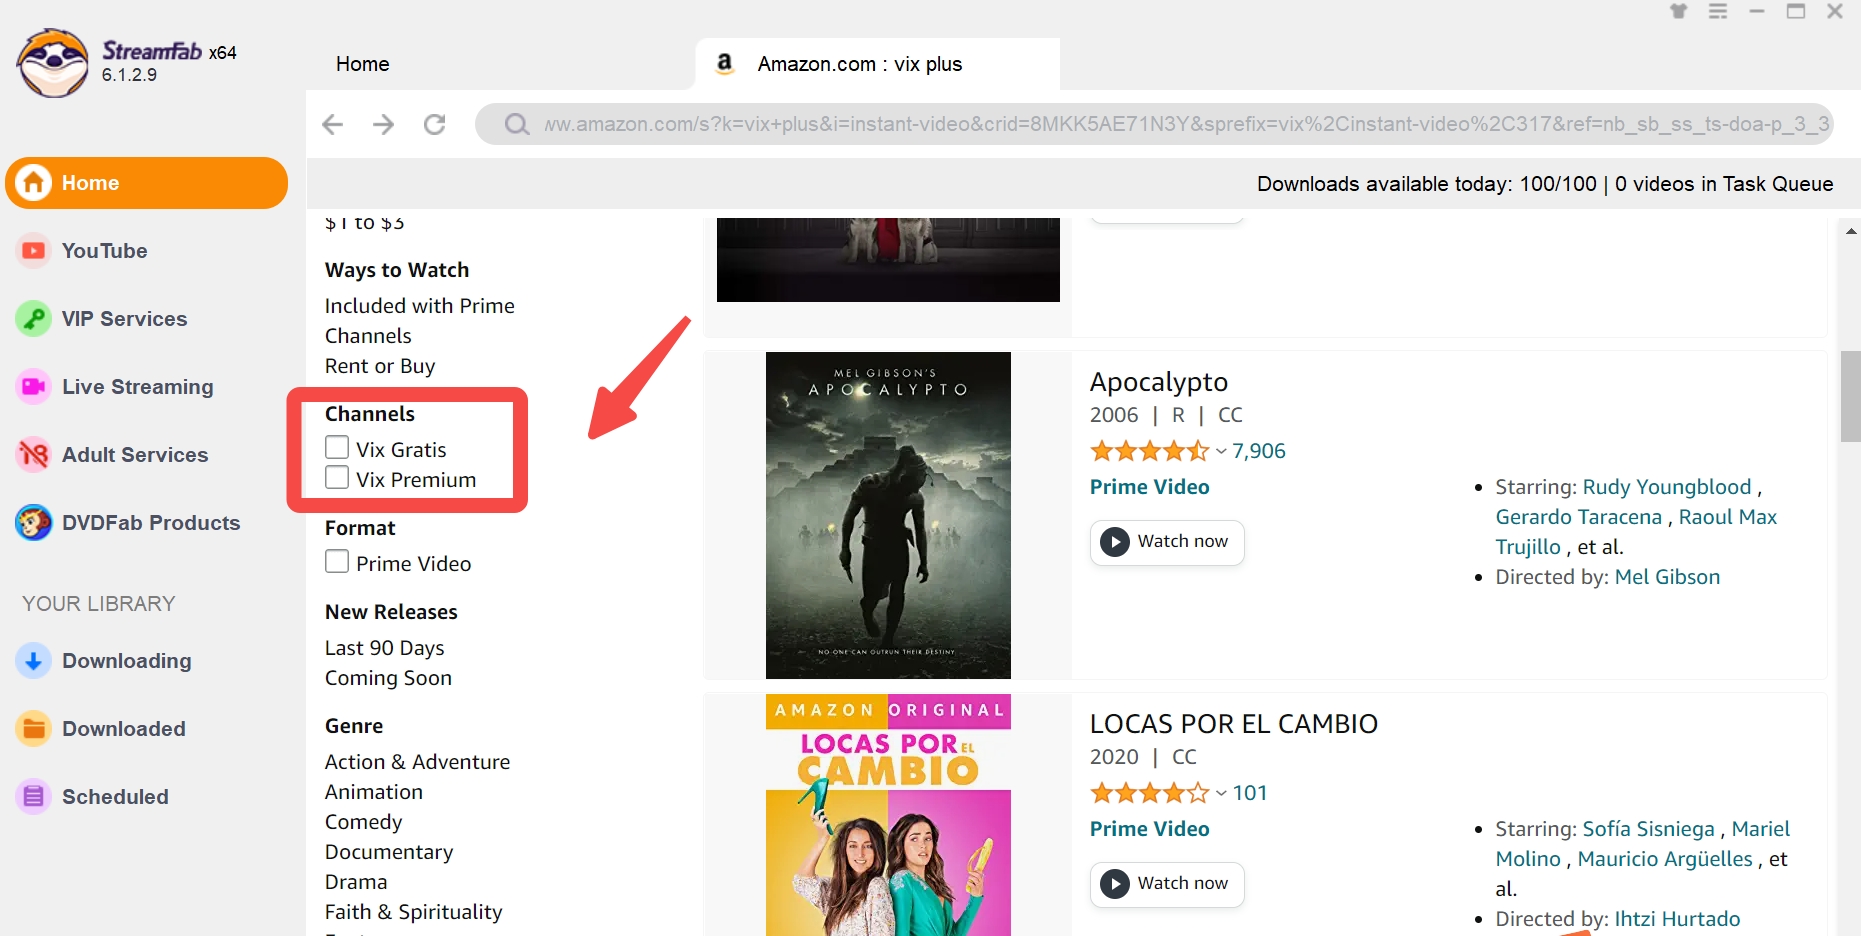Click the Adult Services 18 icon
Image resolution: width=1861 pixels, height=936 pixels.
(x=33, y=454)
